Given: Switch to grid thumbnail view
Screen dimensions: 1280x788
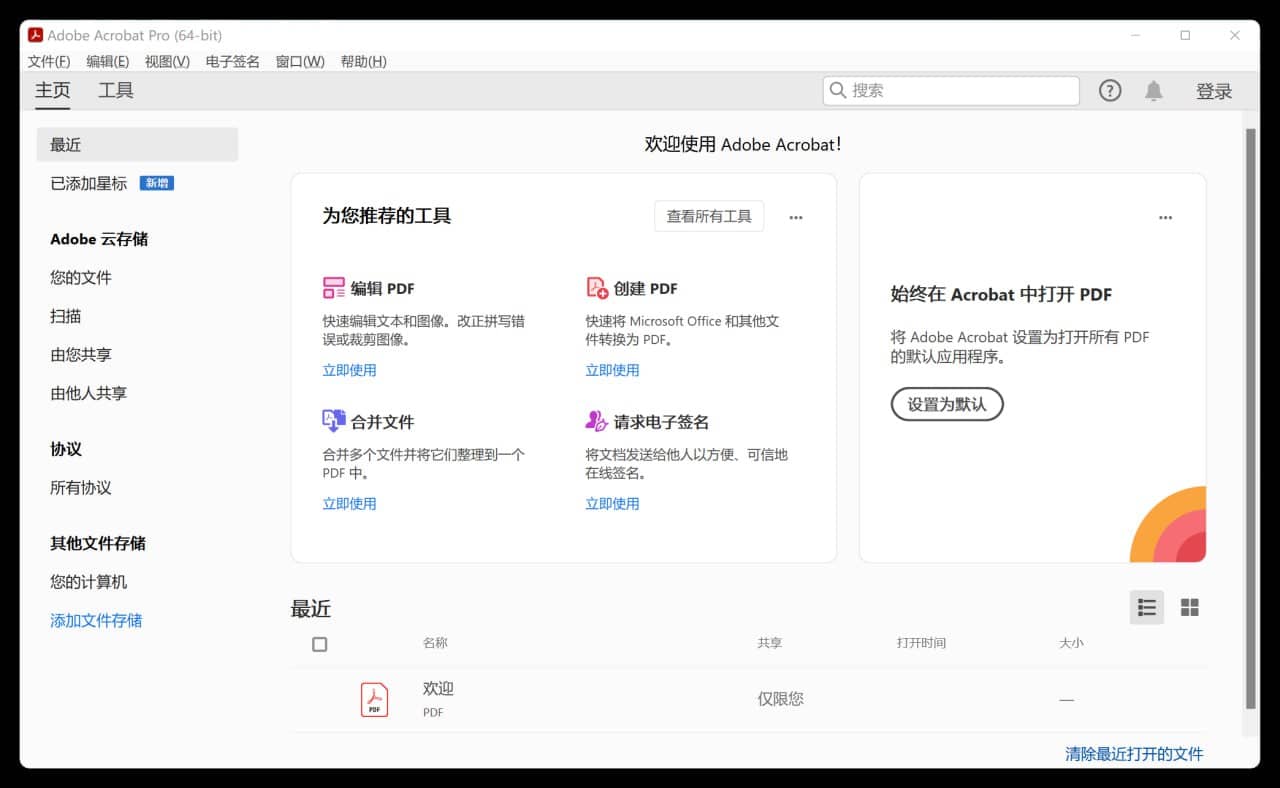Looking at the screenshot, I should [x=1190, y=607].
